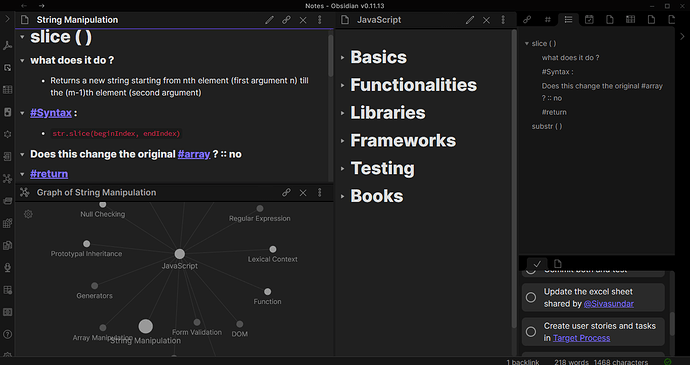The height and width of the screenshot is (365, 690).
Task: Expand the Books heading
Action: 342,196
